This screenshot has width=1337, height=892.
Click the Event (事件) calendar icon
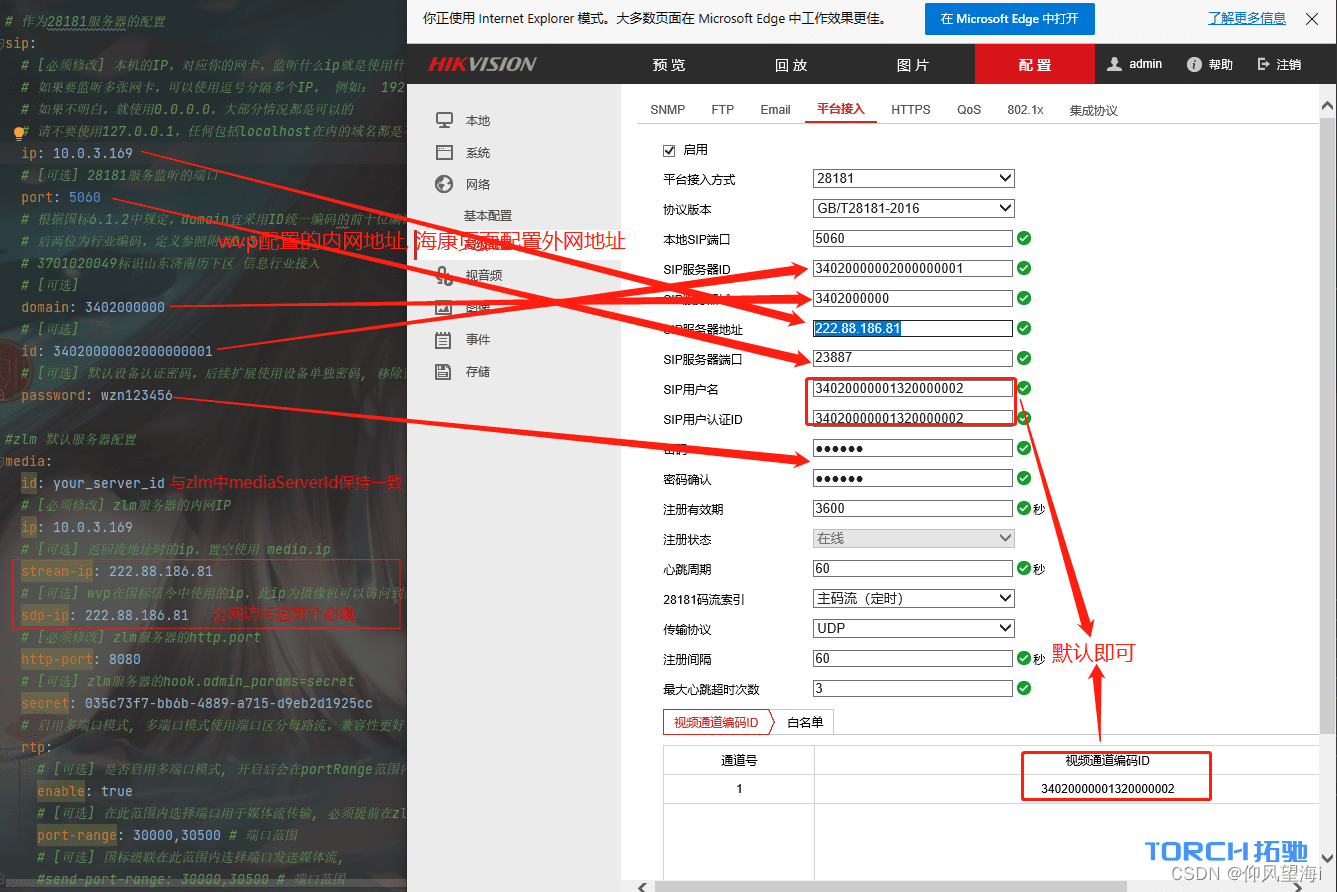(445, 340)
